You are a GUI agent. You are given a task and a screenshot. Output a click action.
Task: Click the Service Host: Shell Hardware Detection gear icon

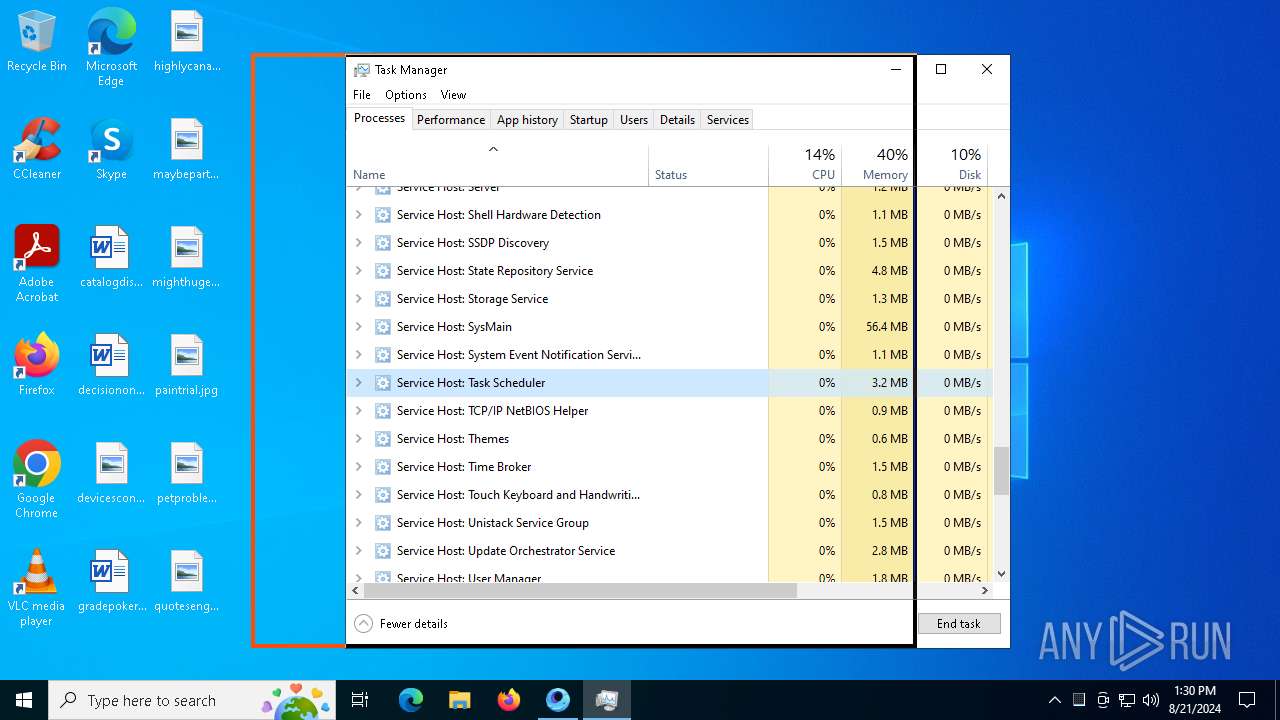coord(382,215)
